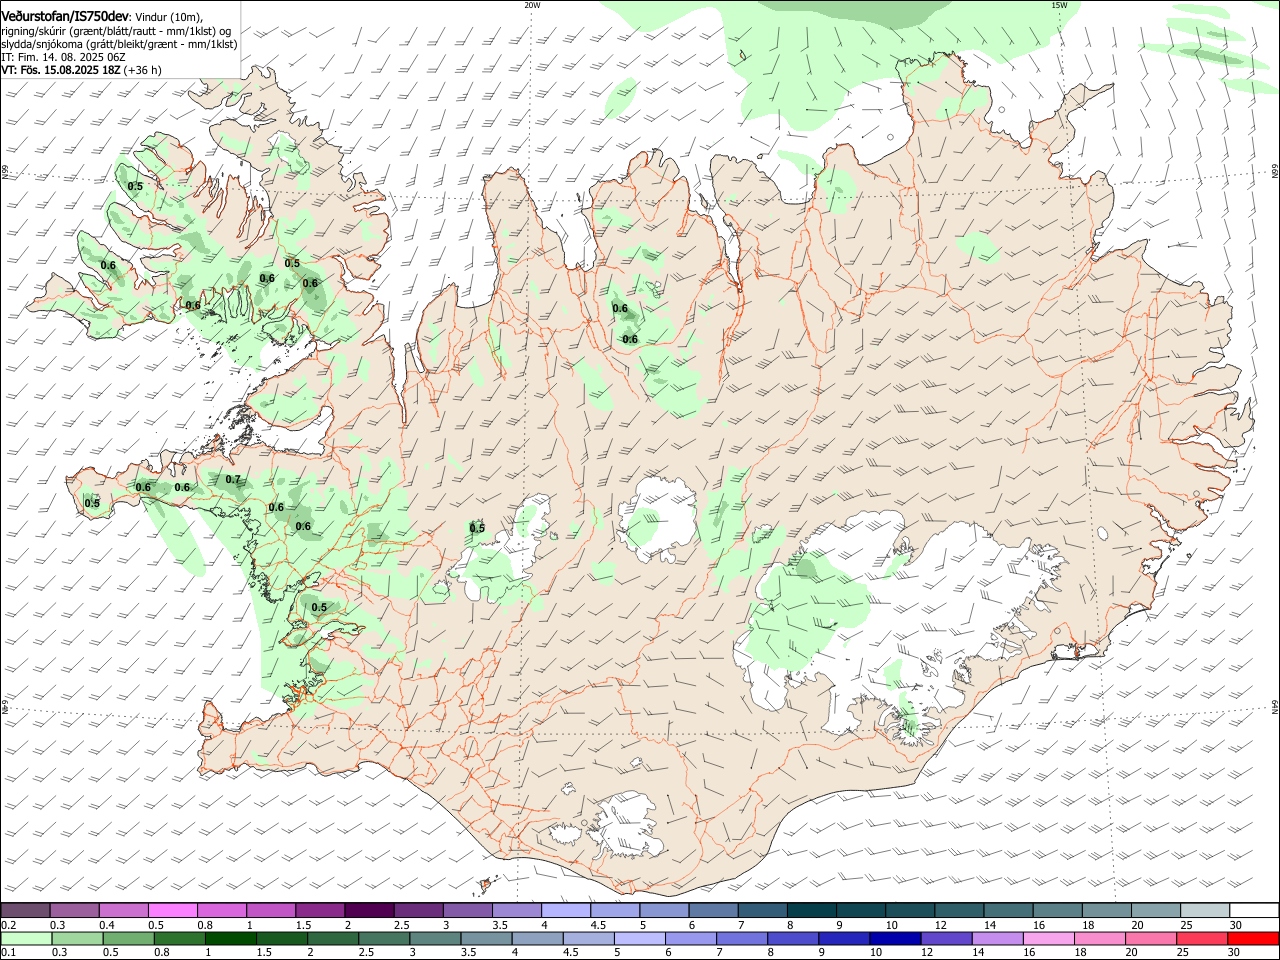Pick the darkest purple swatch labeled 2 in top row
The width and height of the screenshot is (1280, 960).
click(x=369, y=911)
